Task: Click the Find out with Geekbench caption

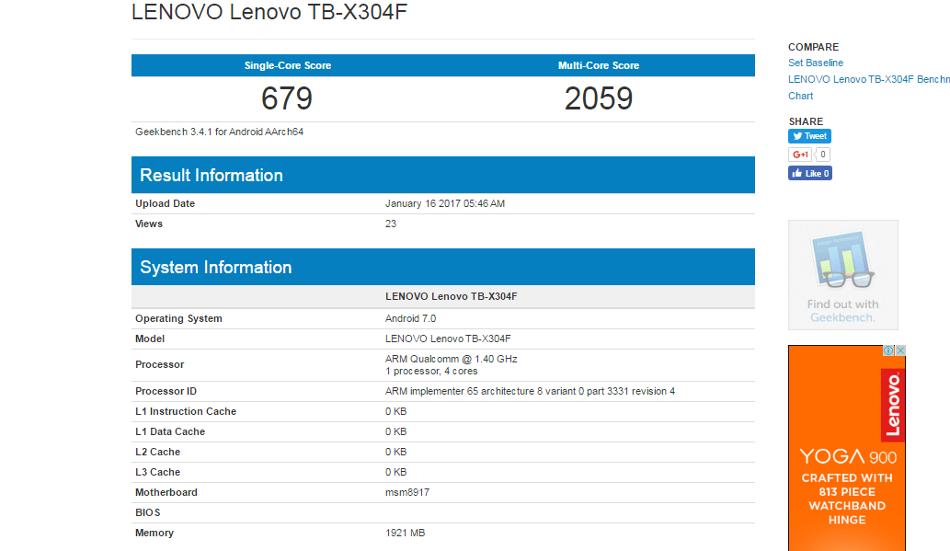Action: click(x=843, y=311)
